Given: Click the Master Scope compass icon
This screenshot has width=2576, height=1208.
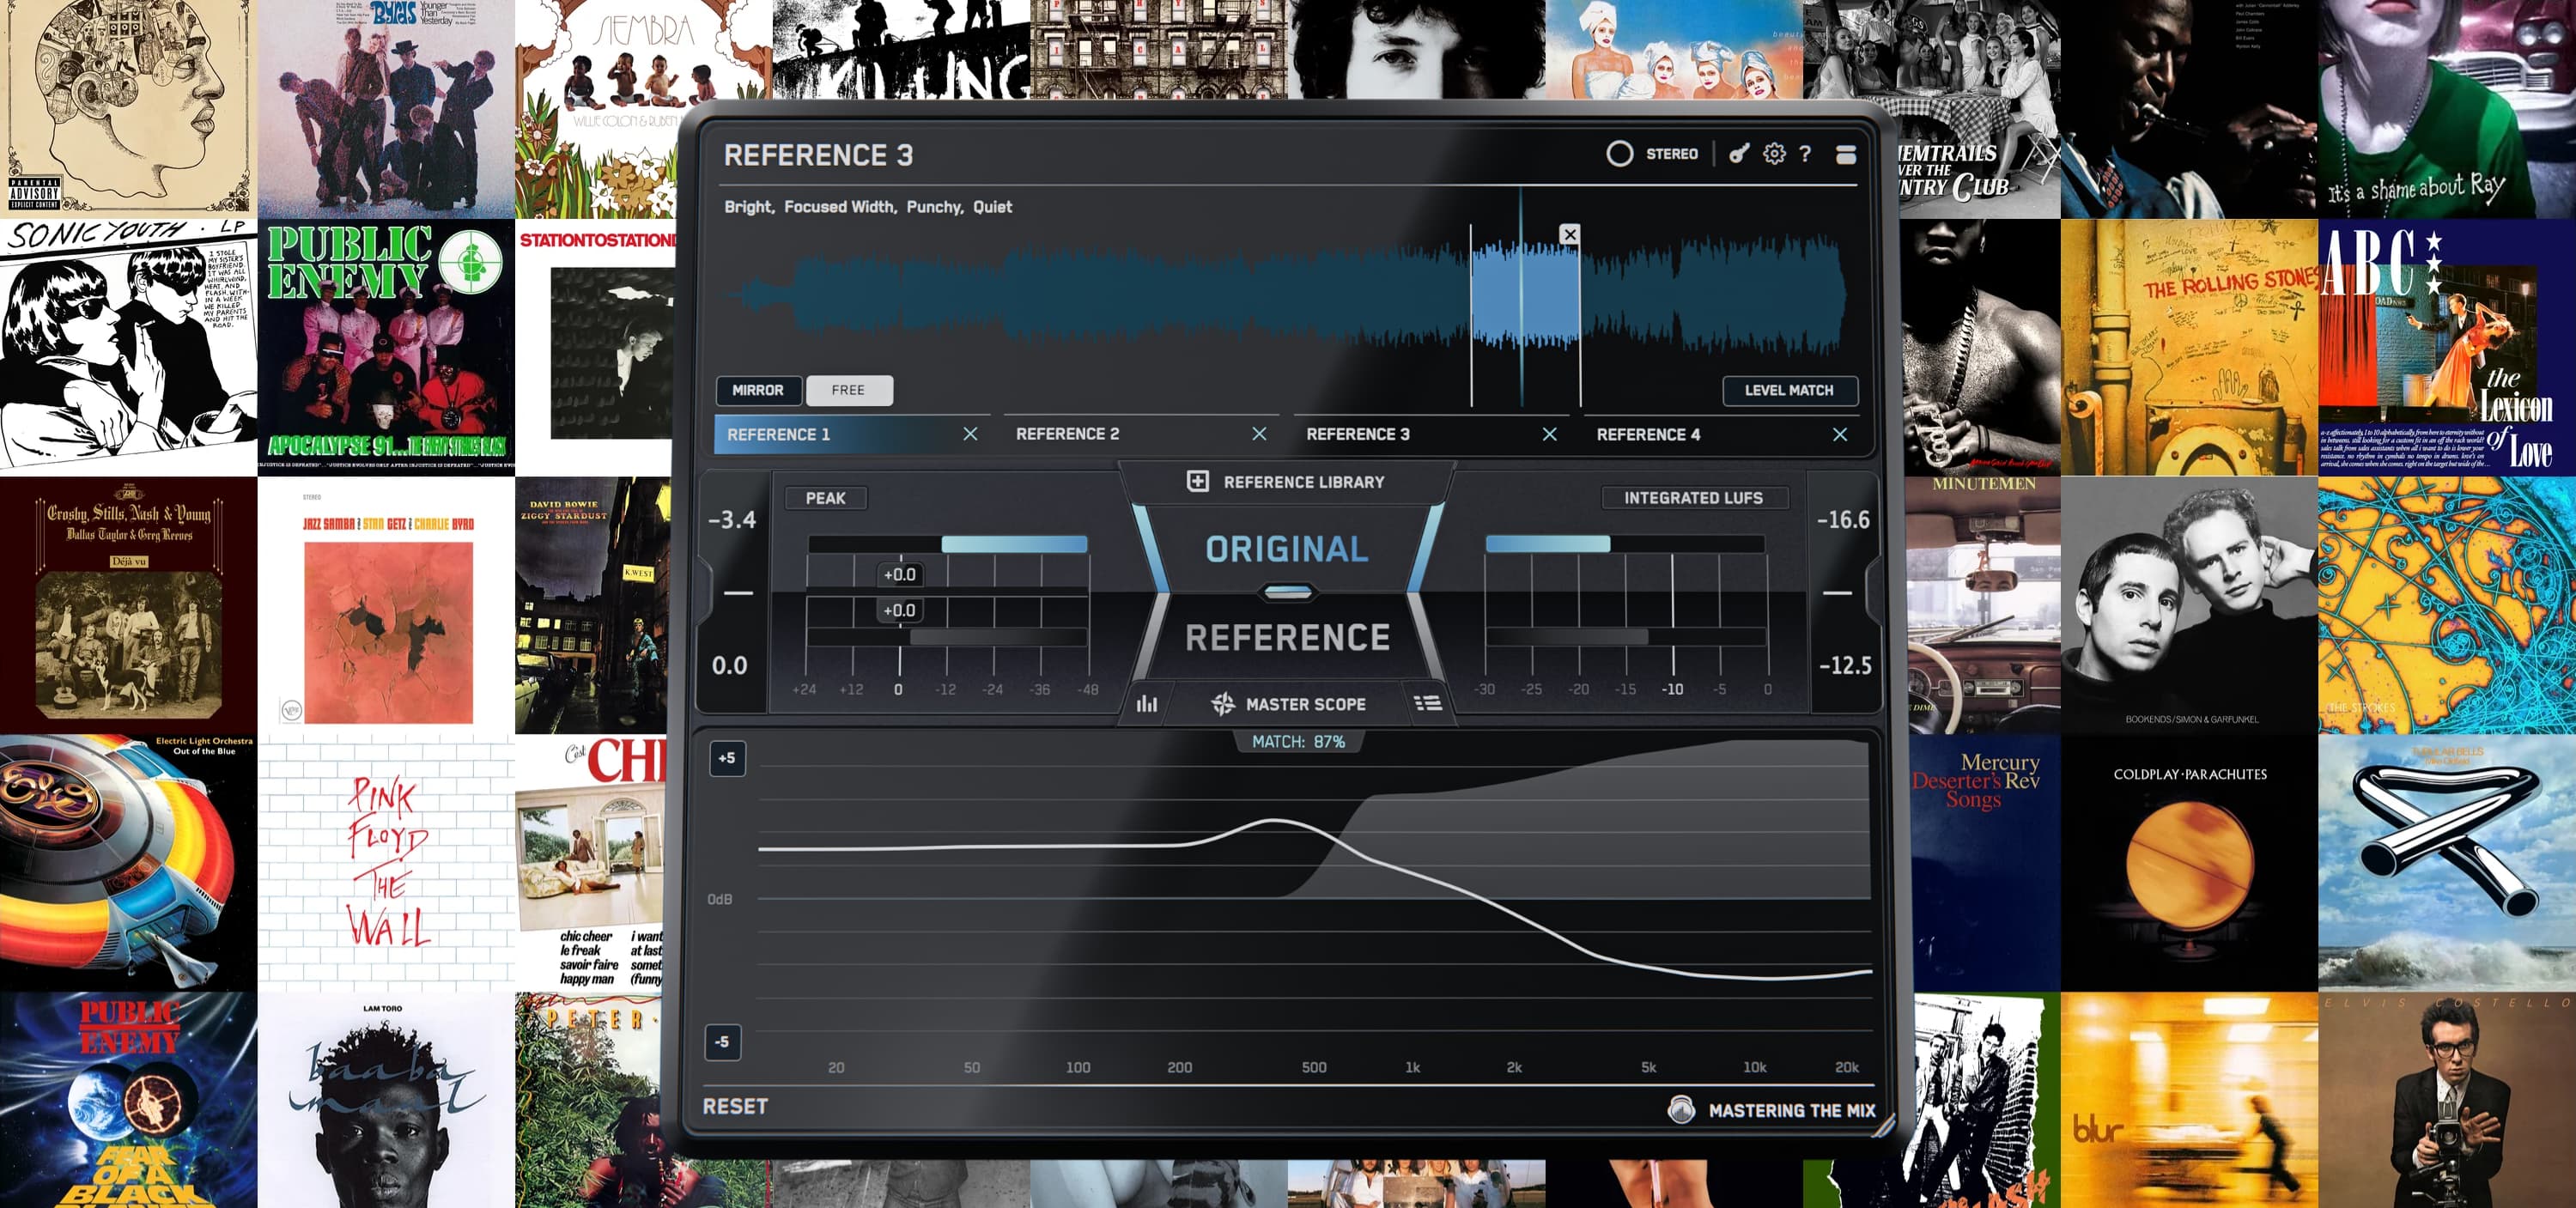Looking at the screenshot, I should 1222,704.
